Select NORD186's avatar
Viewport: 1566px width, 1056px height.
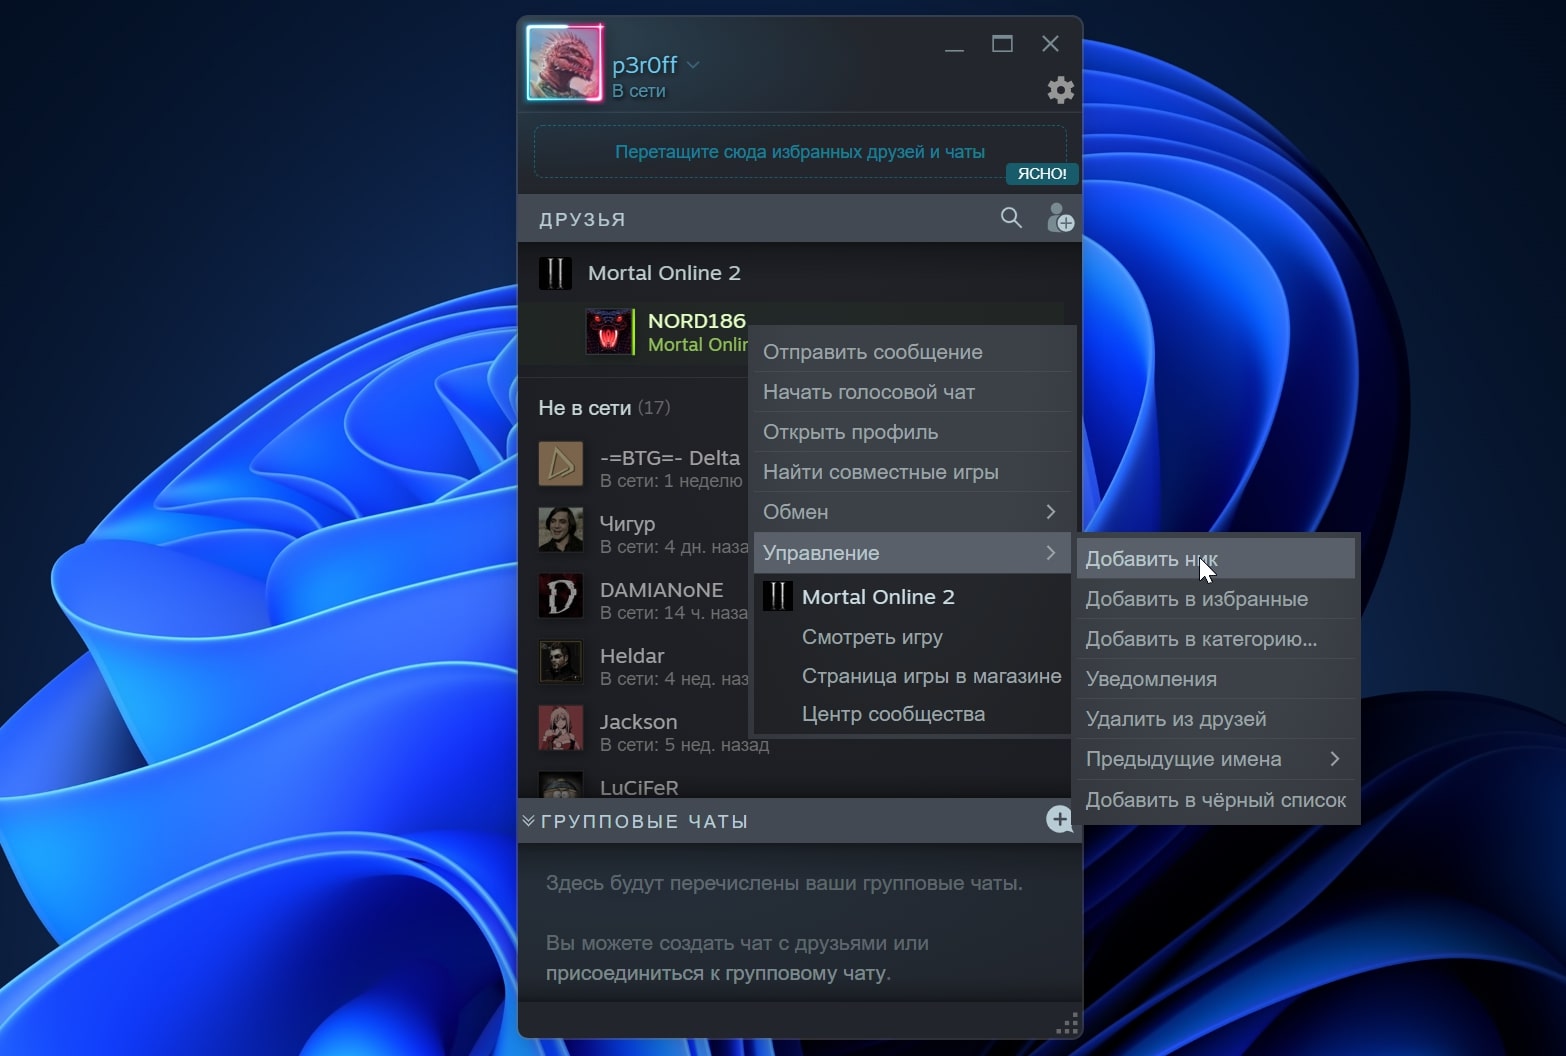[x=609, y=333]
